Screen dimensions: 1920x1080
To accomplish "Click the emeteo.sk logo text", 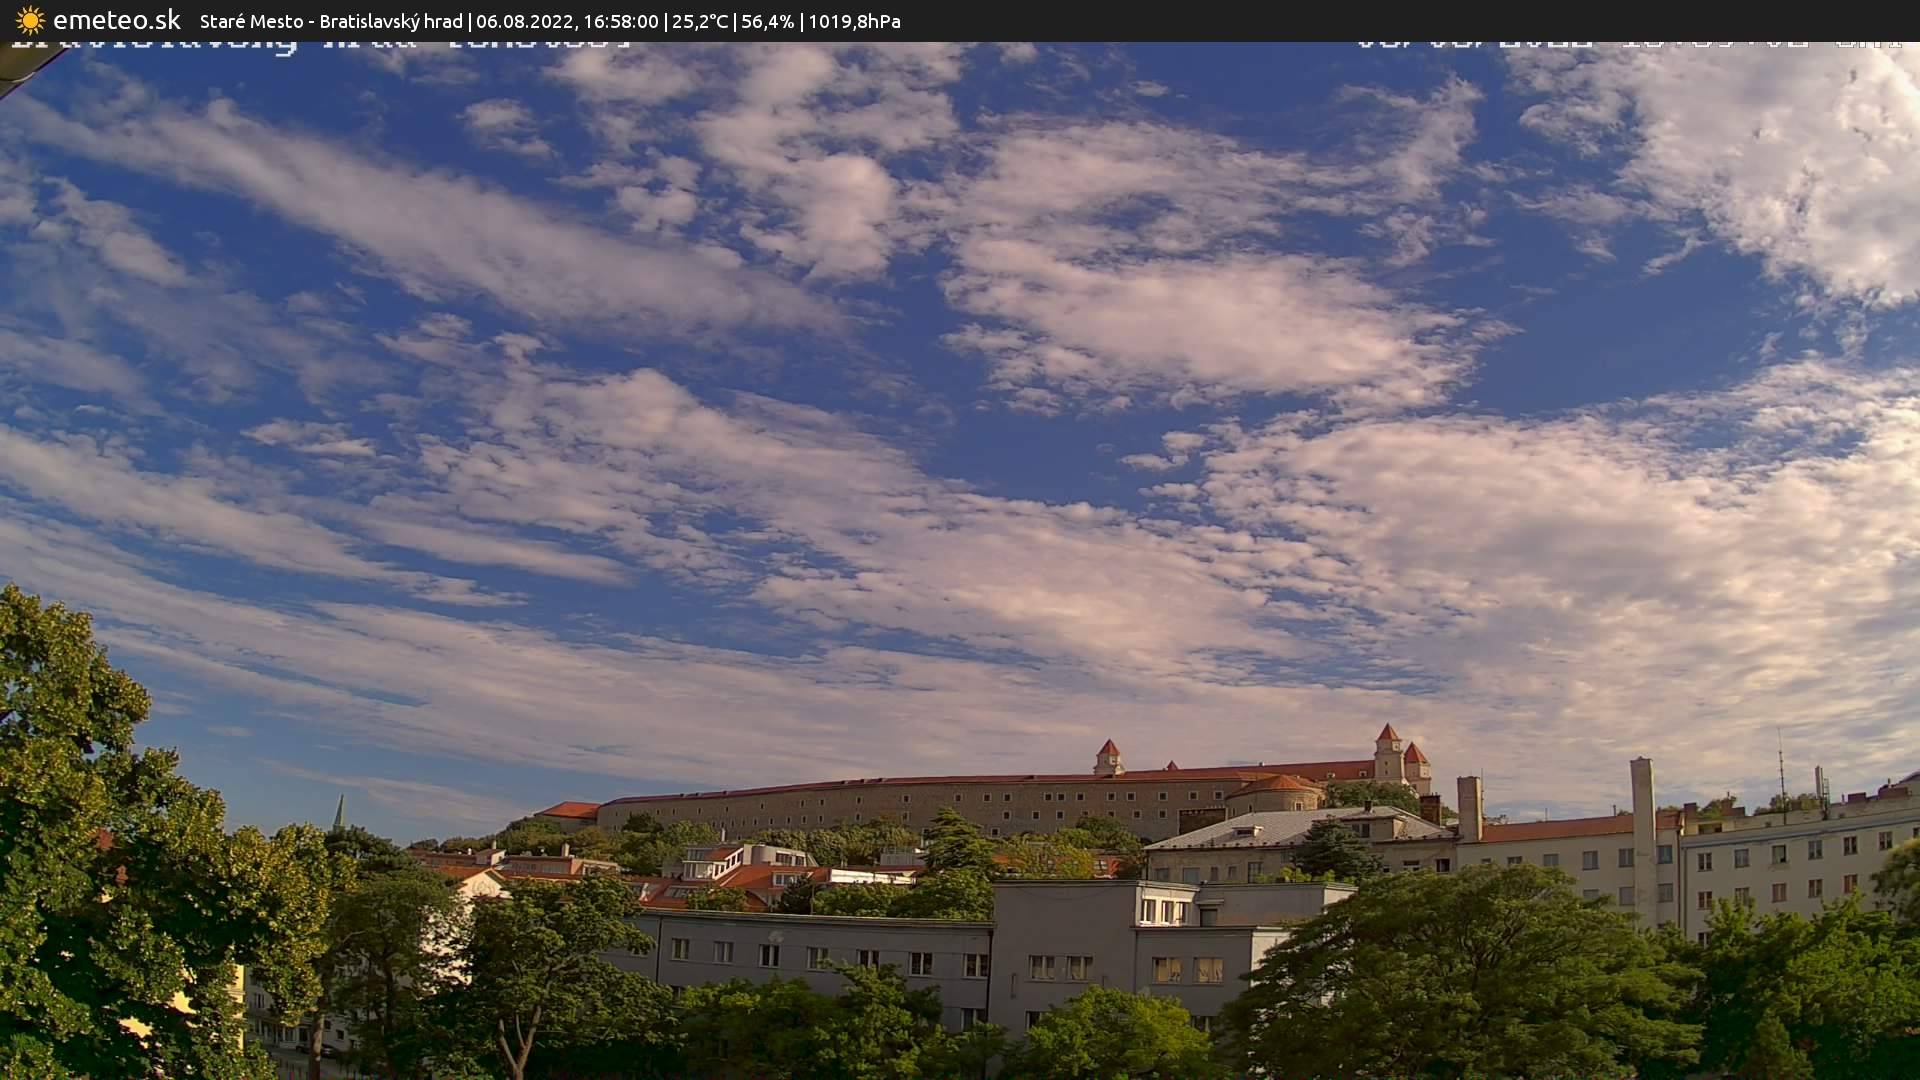I will (x=117, y=20).
